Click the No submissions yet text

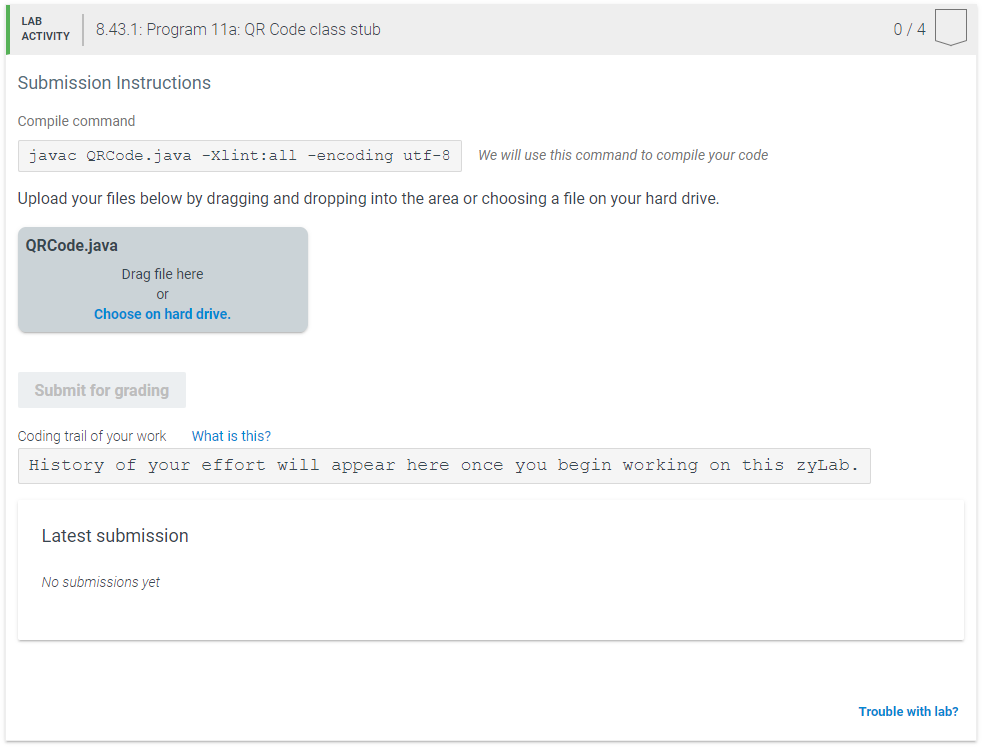101,582
